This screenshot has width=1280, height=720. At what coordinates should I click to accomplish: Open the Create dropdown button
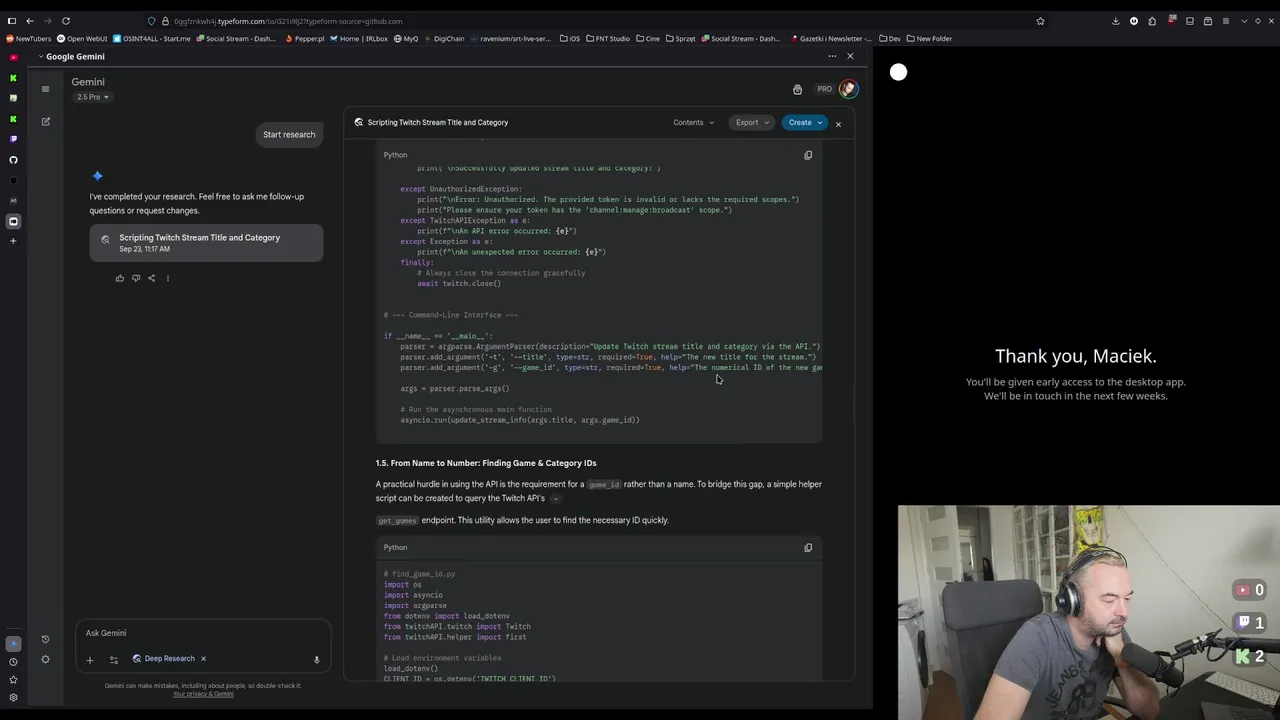tap(805, 123)
